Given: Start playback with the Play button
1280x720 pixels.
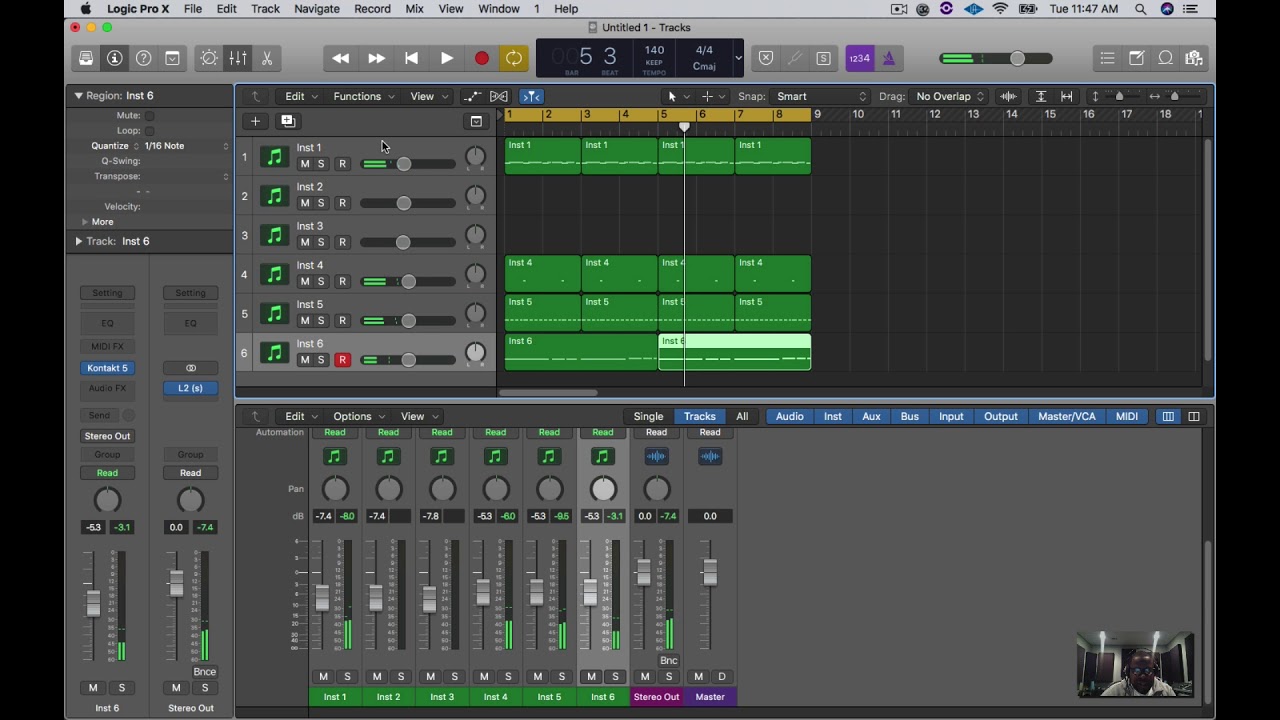Looking at the screenshot, I should coord(447,58).
